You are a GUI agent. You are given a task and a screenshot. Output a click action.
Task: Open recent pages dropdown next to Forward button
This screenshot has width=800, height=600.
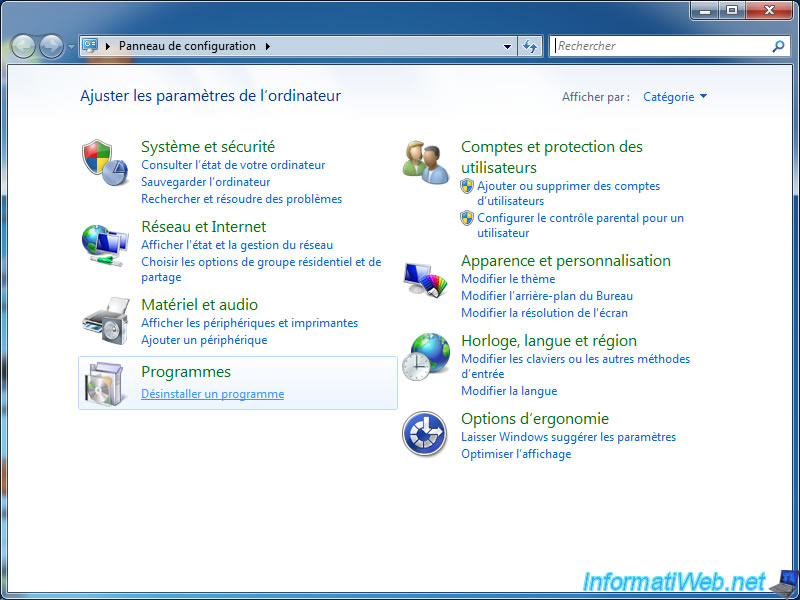pos(71,47)
